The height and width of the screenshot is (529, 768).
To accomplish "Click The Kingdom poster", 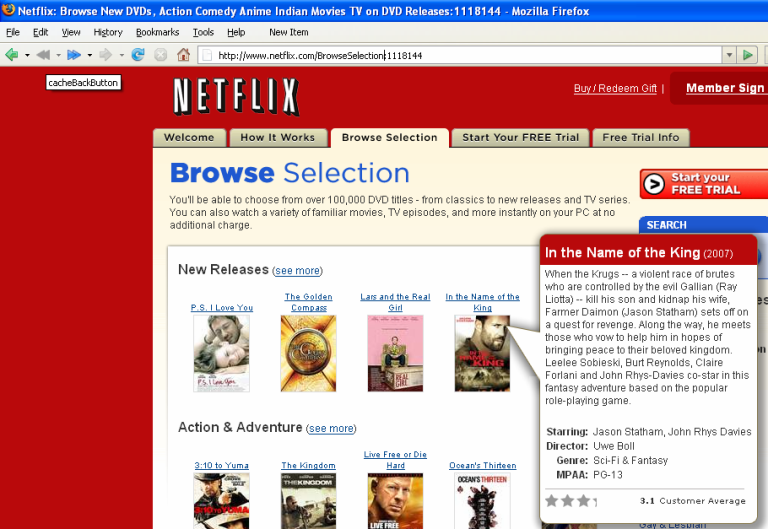I will coord(309,501).
